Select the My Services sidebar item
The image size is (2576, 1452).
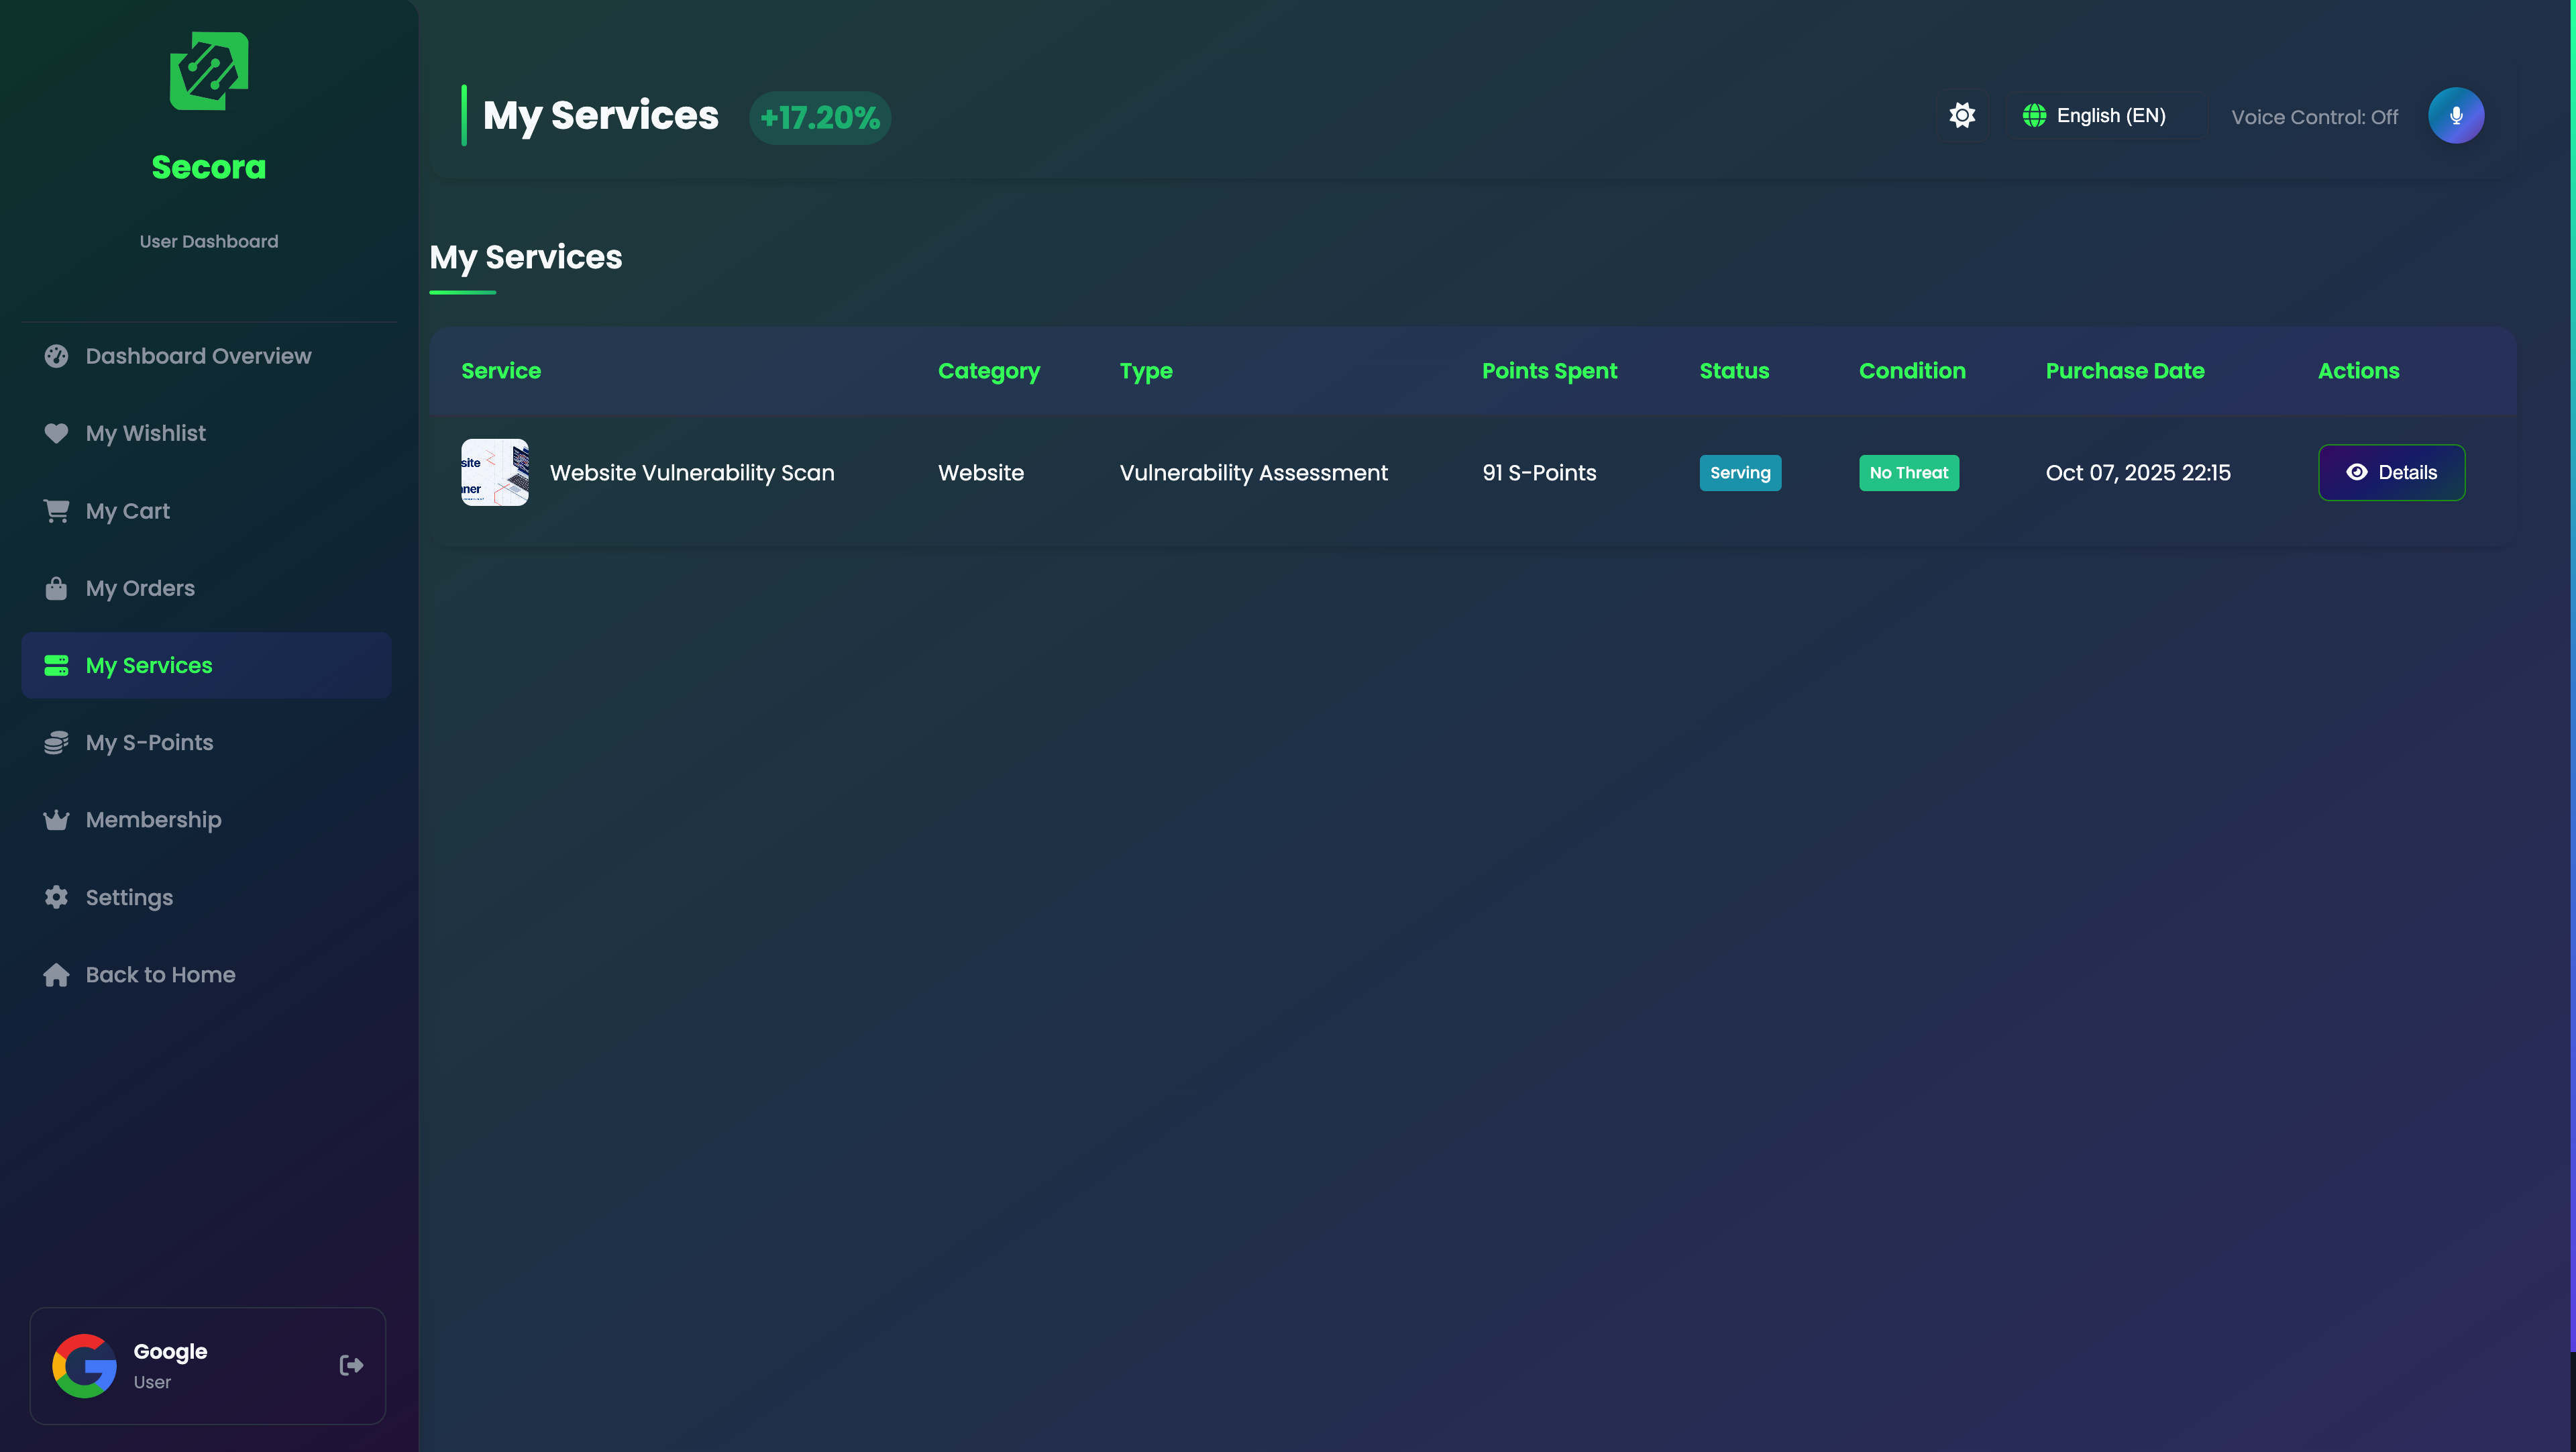(148, 665)
